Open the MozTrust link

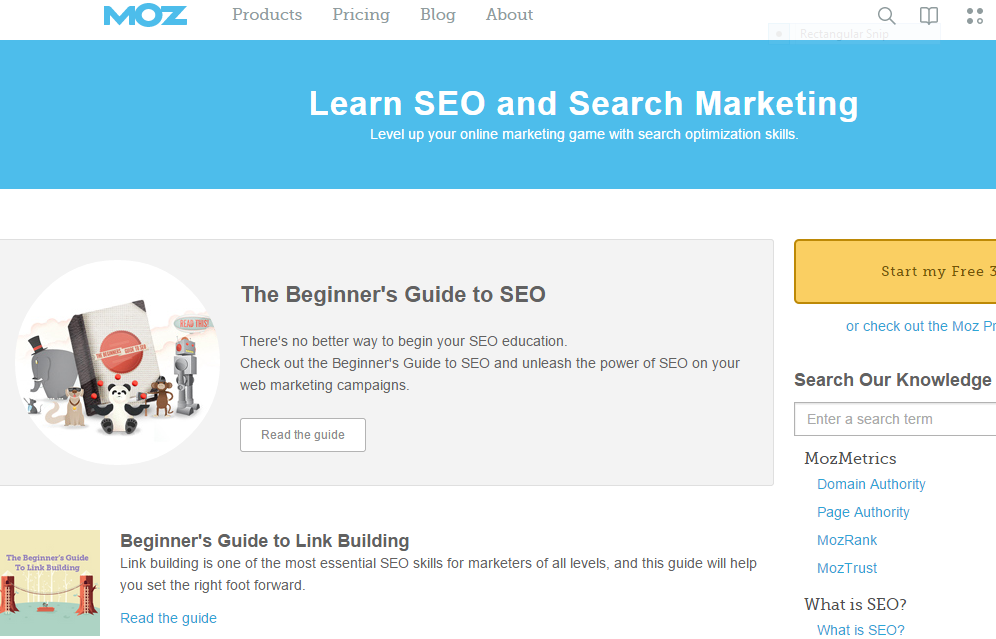847,568
